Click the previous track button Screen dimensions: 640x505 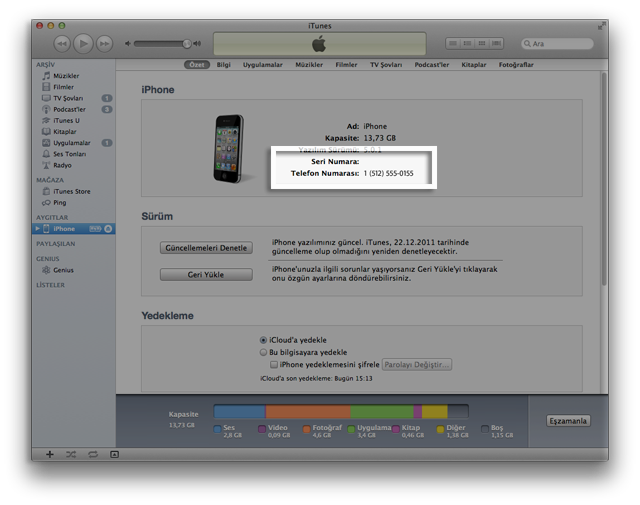[x=62, y=44]
